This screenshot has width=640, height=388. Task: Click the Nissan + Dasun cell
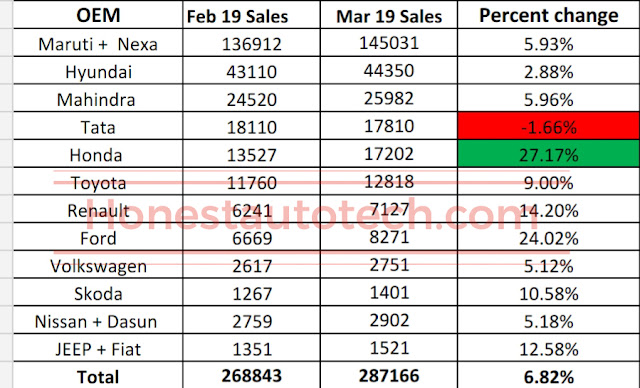pos(98,320)
